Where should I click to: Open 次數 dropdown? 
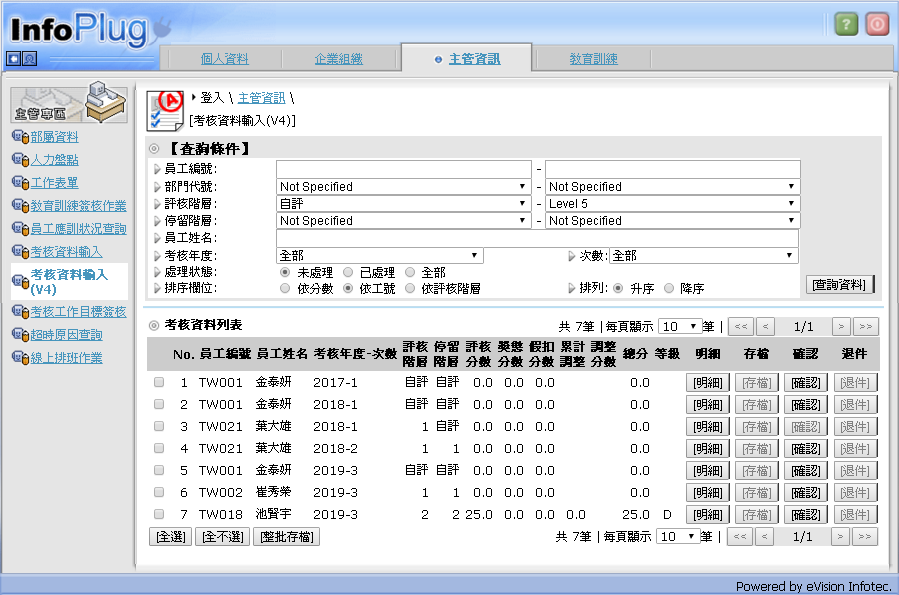pyautogui.click(x=704, y=256)
